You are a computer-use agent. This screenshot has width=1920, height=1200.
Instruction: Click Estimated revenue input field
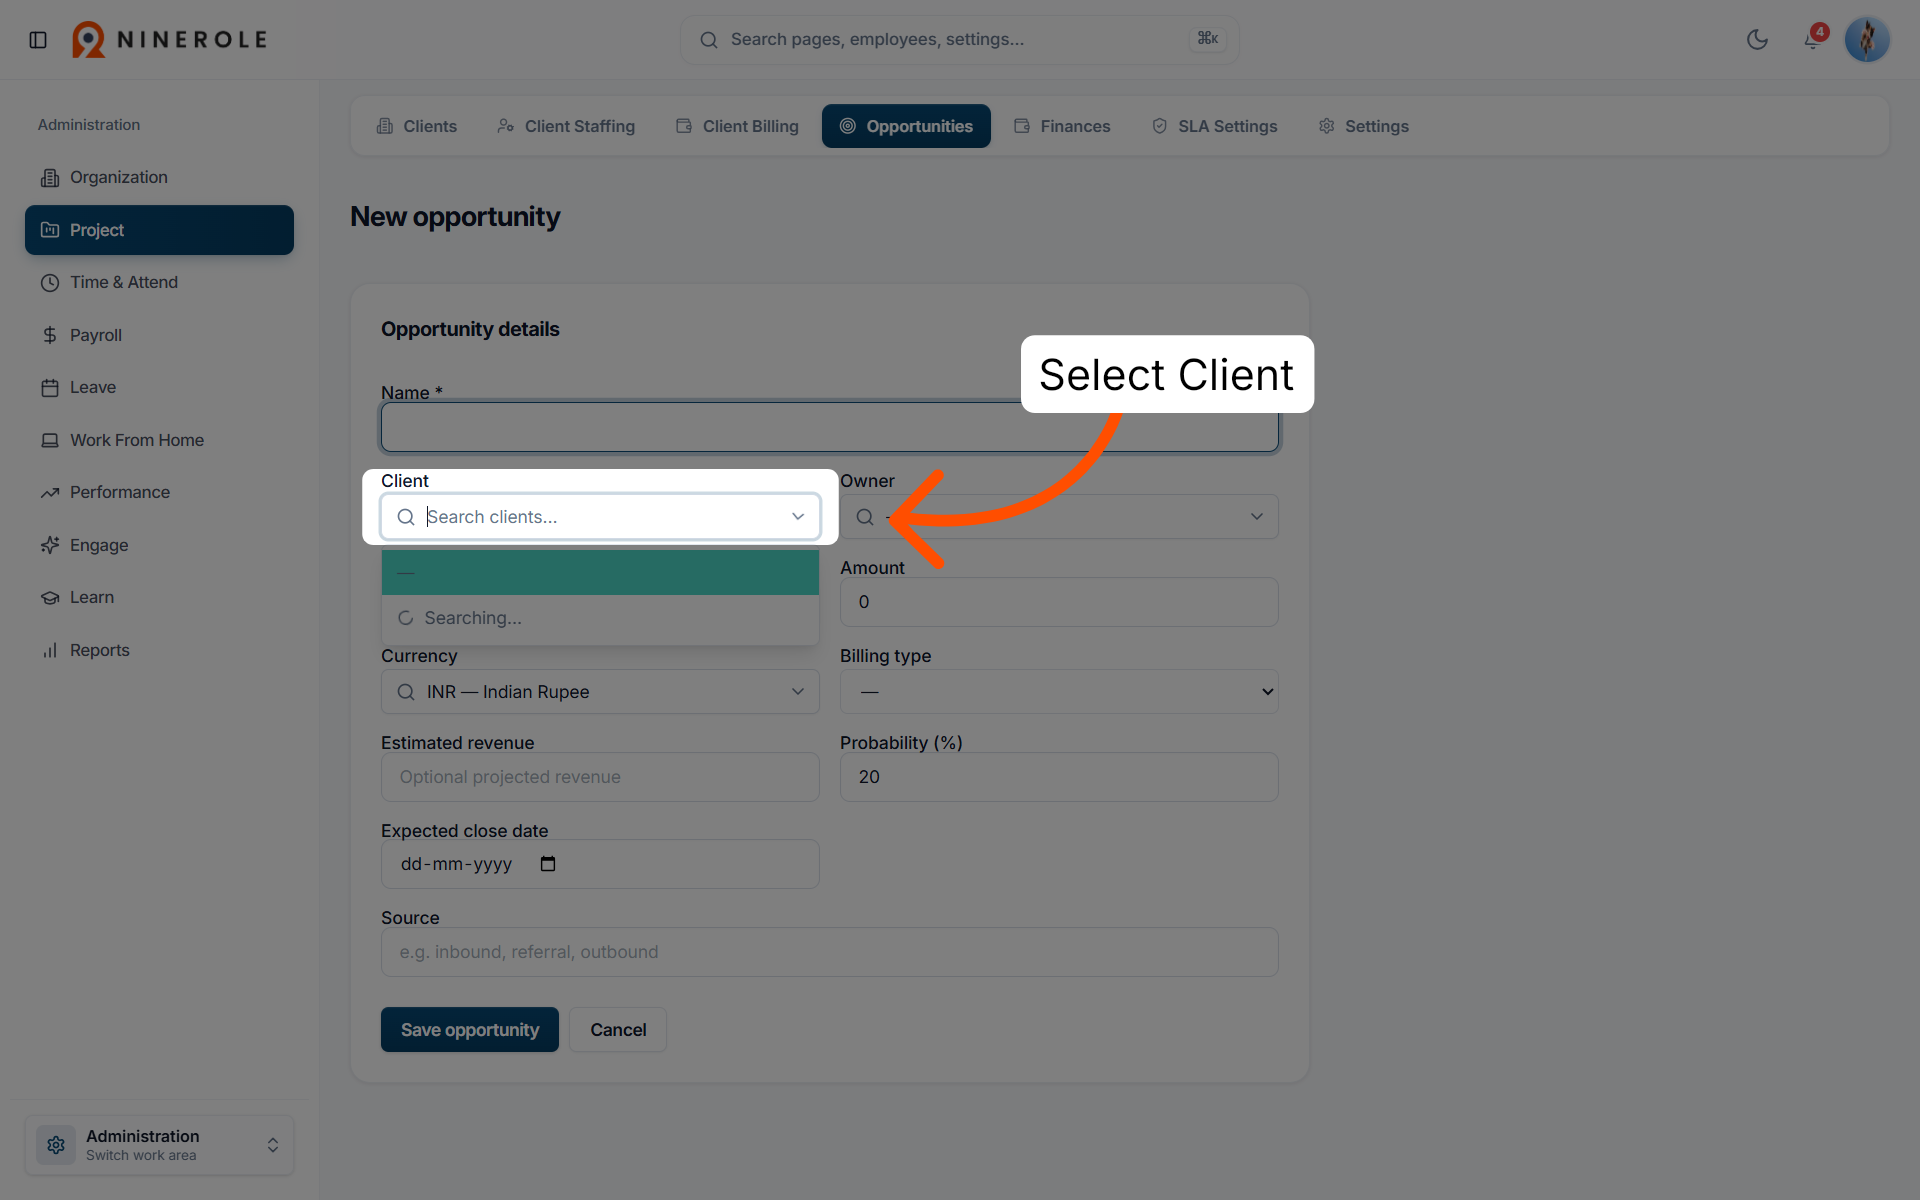click(x=600, y=777)
